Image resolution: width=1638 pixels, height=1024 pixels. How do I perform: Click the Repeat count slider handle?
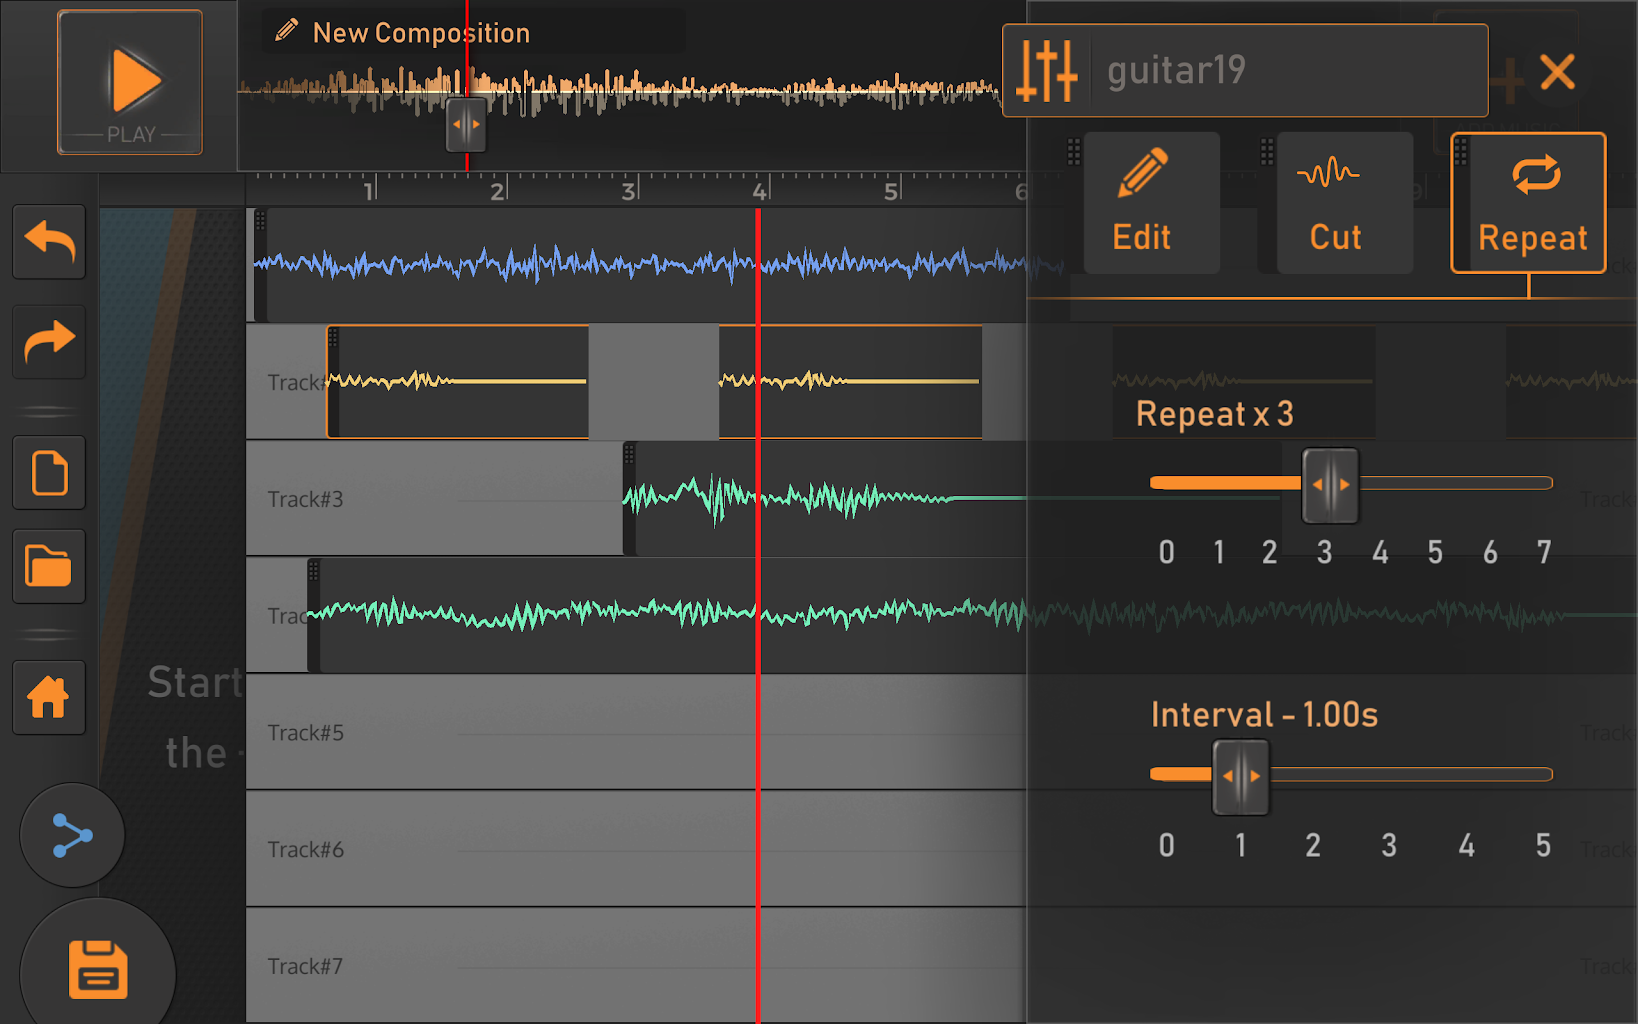(1330, 485)
